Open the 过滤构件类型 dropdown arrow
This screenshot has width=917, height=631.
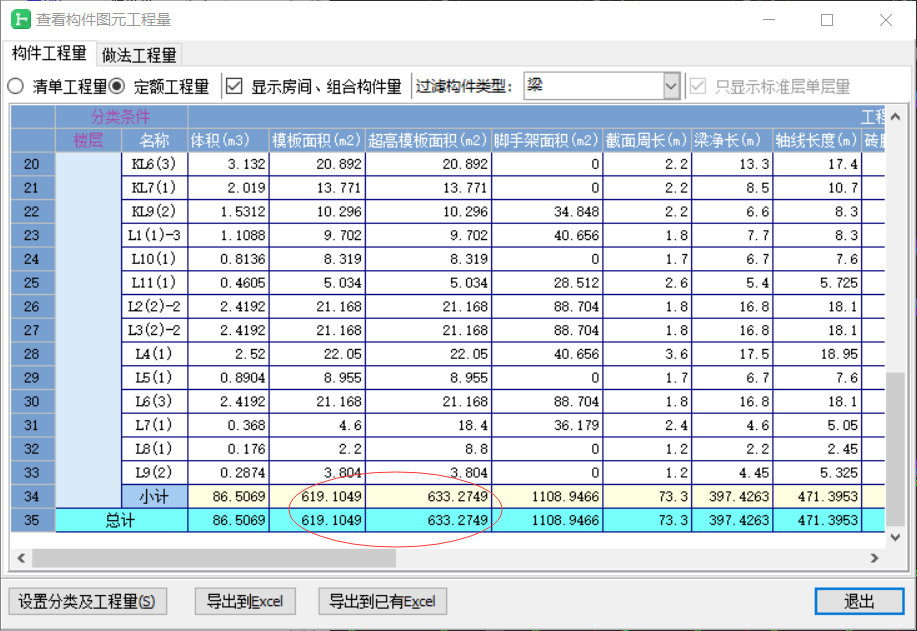tap(671, 86)
